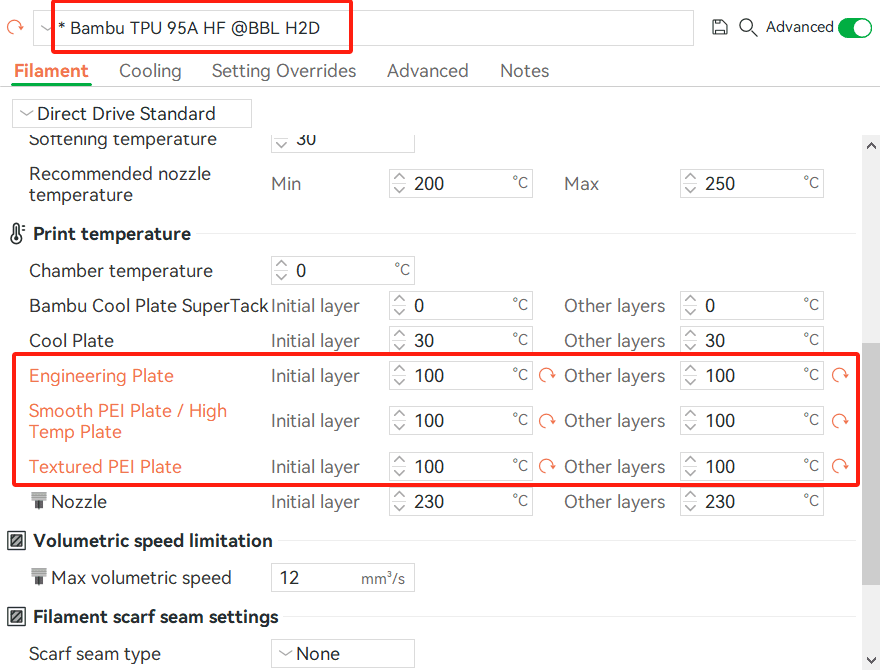Click the Max volumetric speed field

point(343,577)
